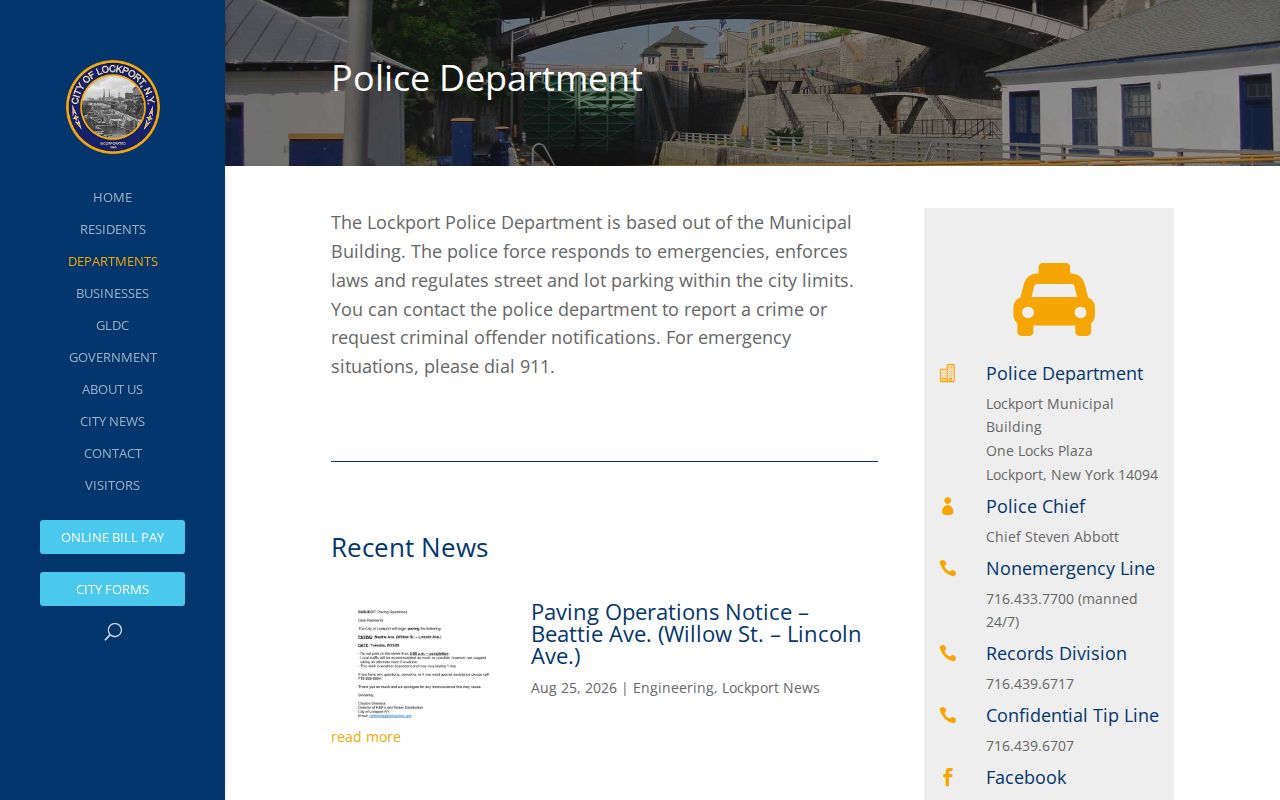Click the phone icon beside Nonemergency Line
The height and width of the screenshot is (800, 1280).
click(947, 568)
